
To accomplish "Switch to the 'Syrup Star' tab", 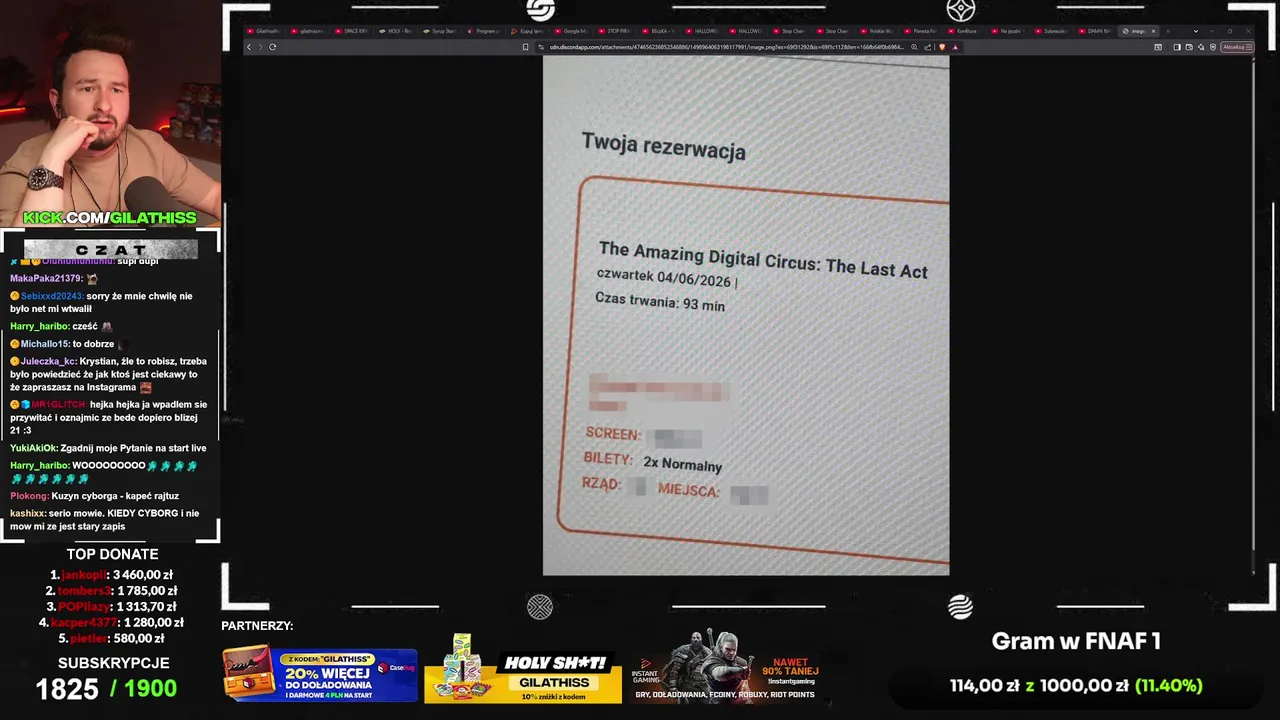I will coord(439,31).
